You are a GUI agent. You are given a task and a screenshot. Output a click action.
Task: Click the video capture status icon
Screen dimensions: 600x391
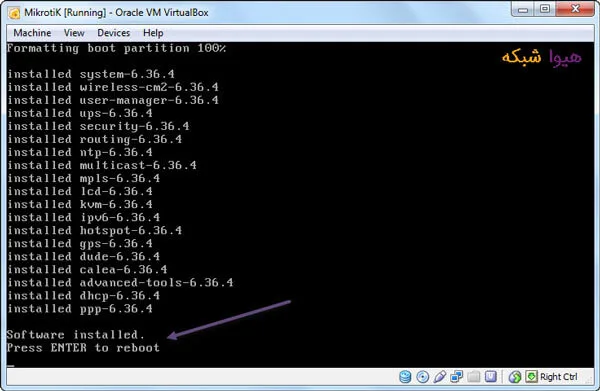coord(491,377)
